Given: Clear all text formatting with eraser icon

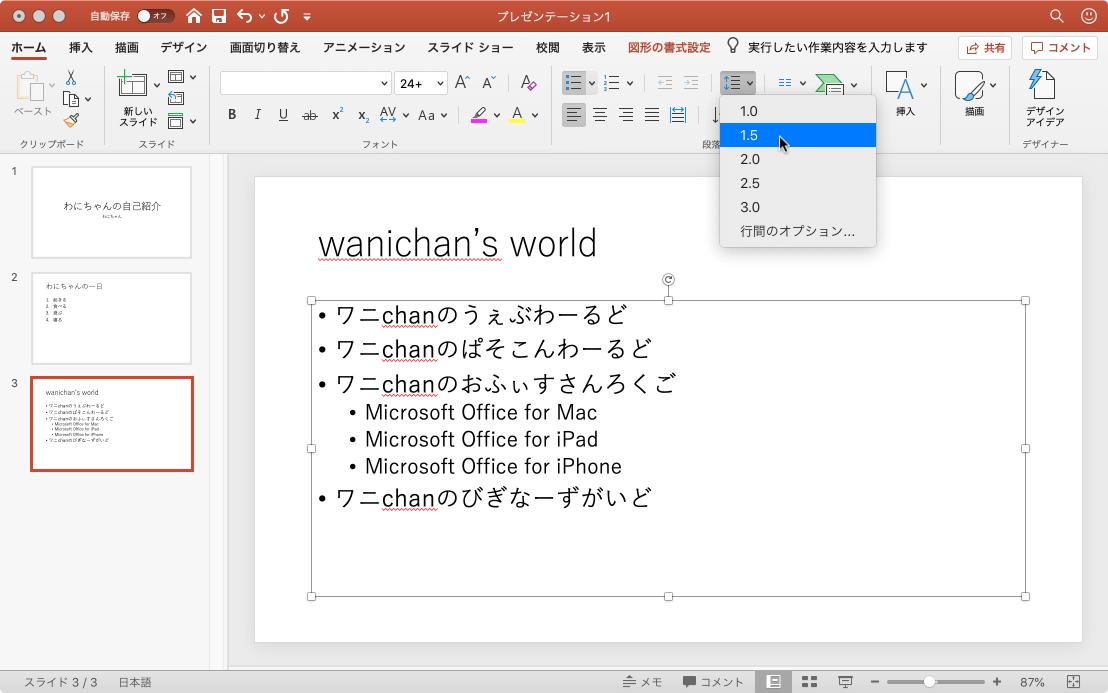Looking at the screenshot, I should click(x=527, y=83).
